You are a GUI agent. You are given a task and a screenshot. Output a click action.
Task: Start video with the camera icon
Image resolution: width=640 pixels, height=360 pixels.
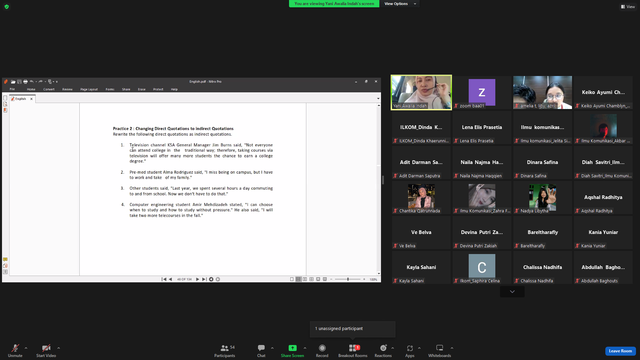46,350
